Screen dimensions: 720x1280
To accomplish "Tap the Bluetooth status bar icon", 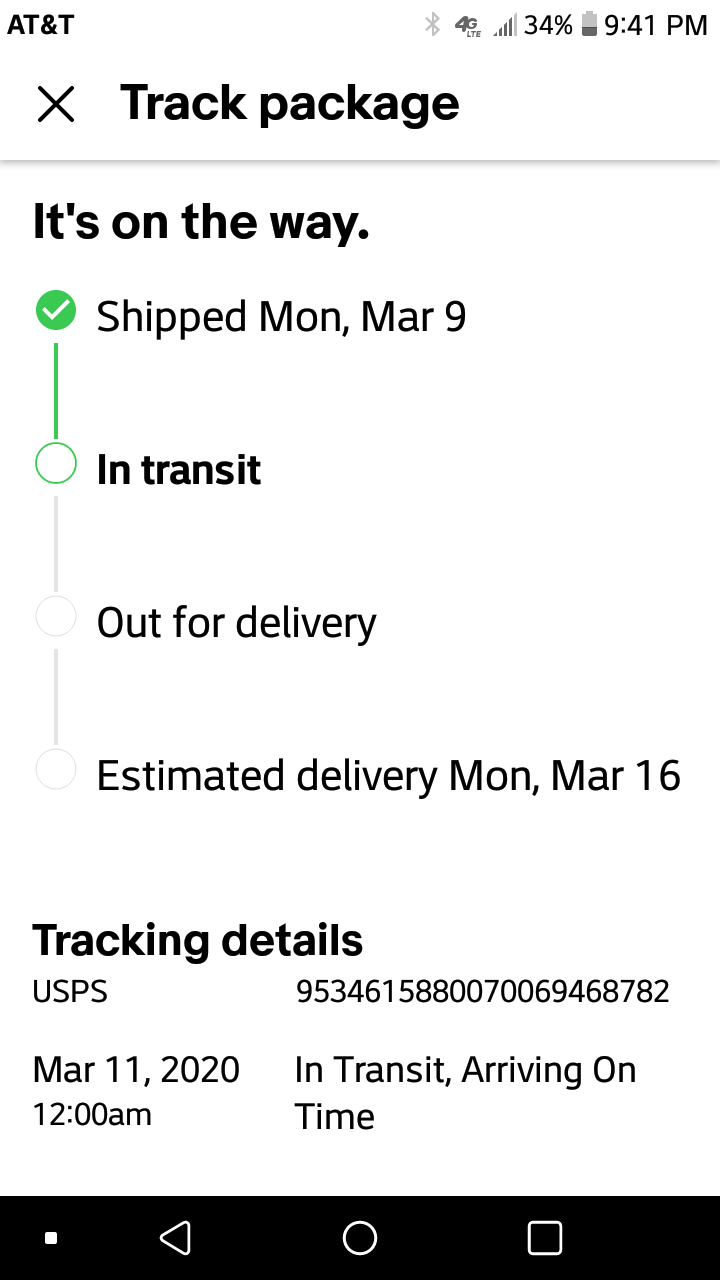I will (432, 25).
